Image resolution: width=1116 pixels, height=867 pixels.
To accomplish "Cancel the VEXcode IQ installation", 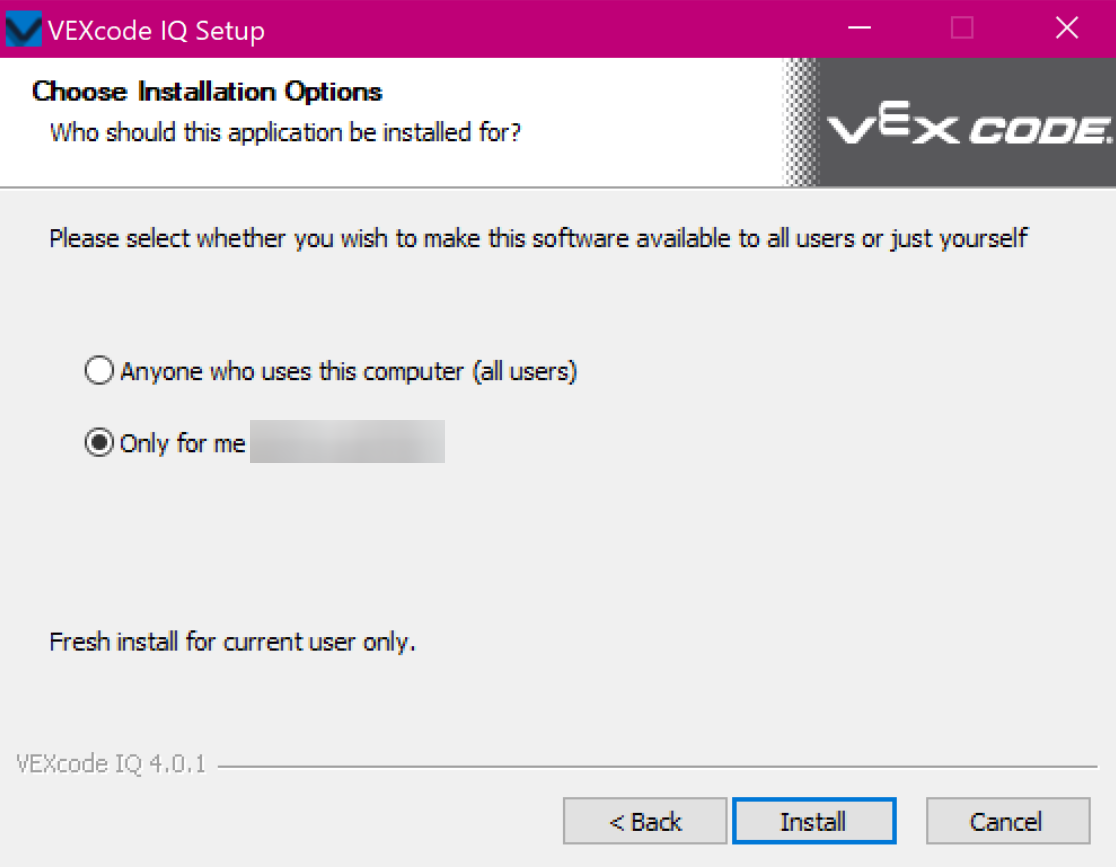I will click(x=1007, y=820).
